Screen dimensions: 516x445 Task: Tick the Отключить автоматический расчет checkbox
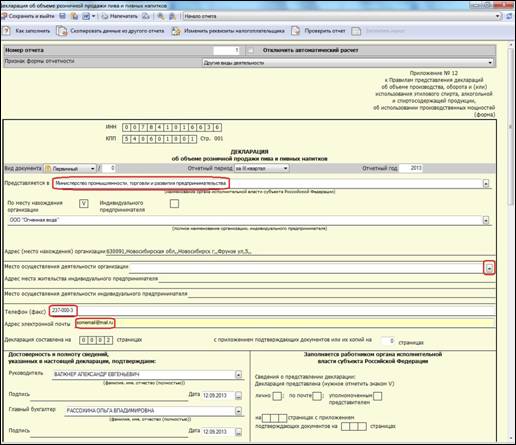click(250, 50)
